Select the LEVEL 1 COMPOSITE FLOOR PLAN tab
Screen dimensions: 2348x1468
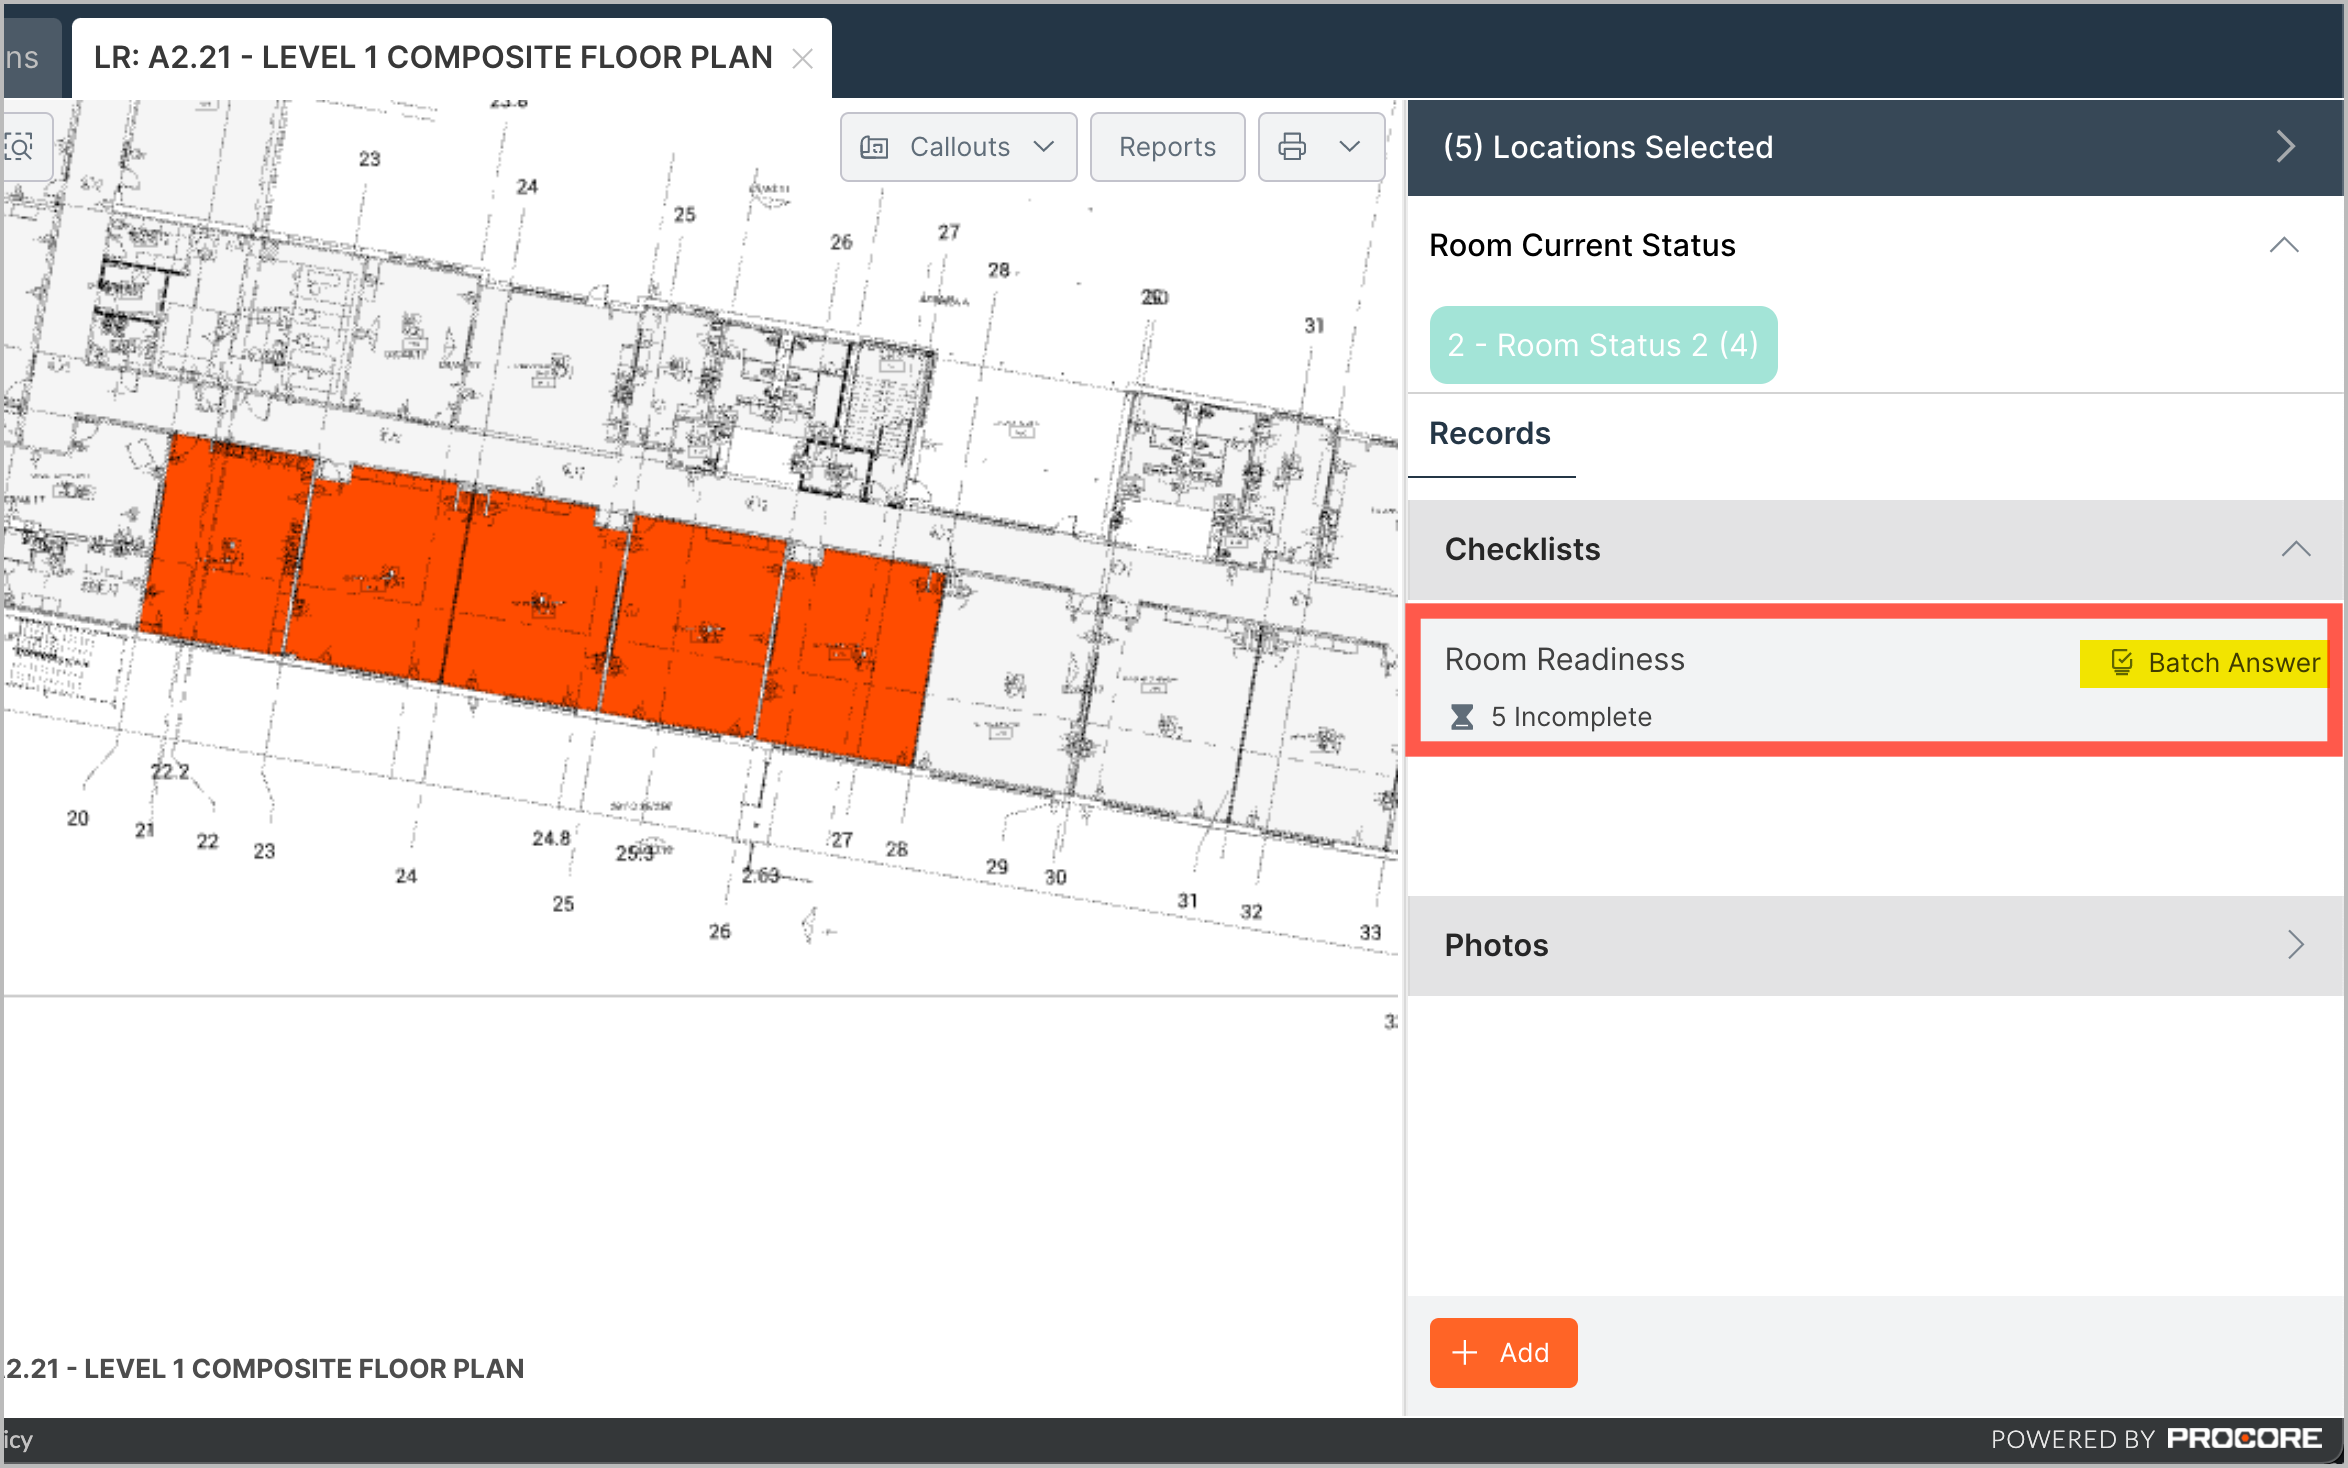[x=430, y=57]
